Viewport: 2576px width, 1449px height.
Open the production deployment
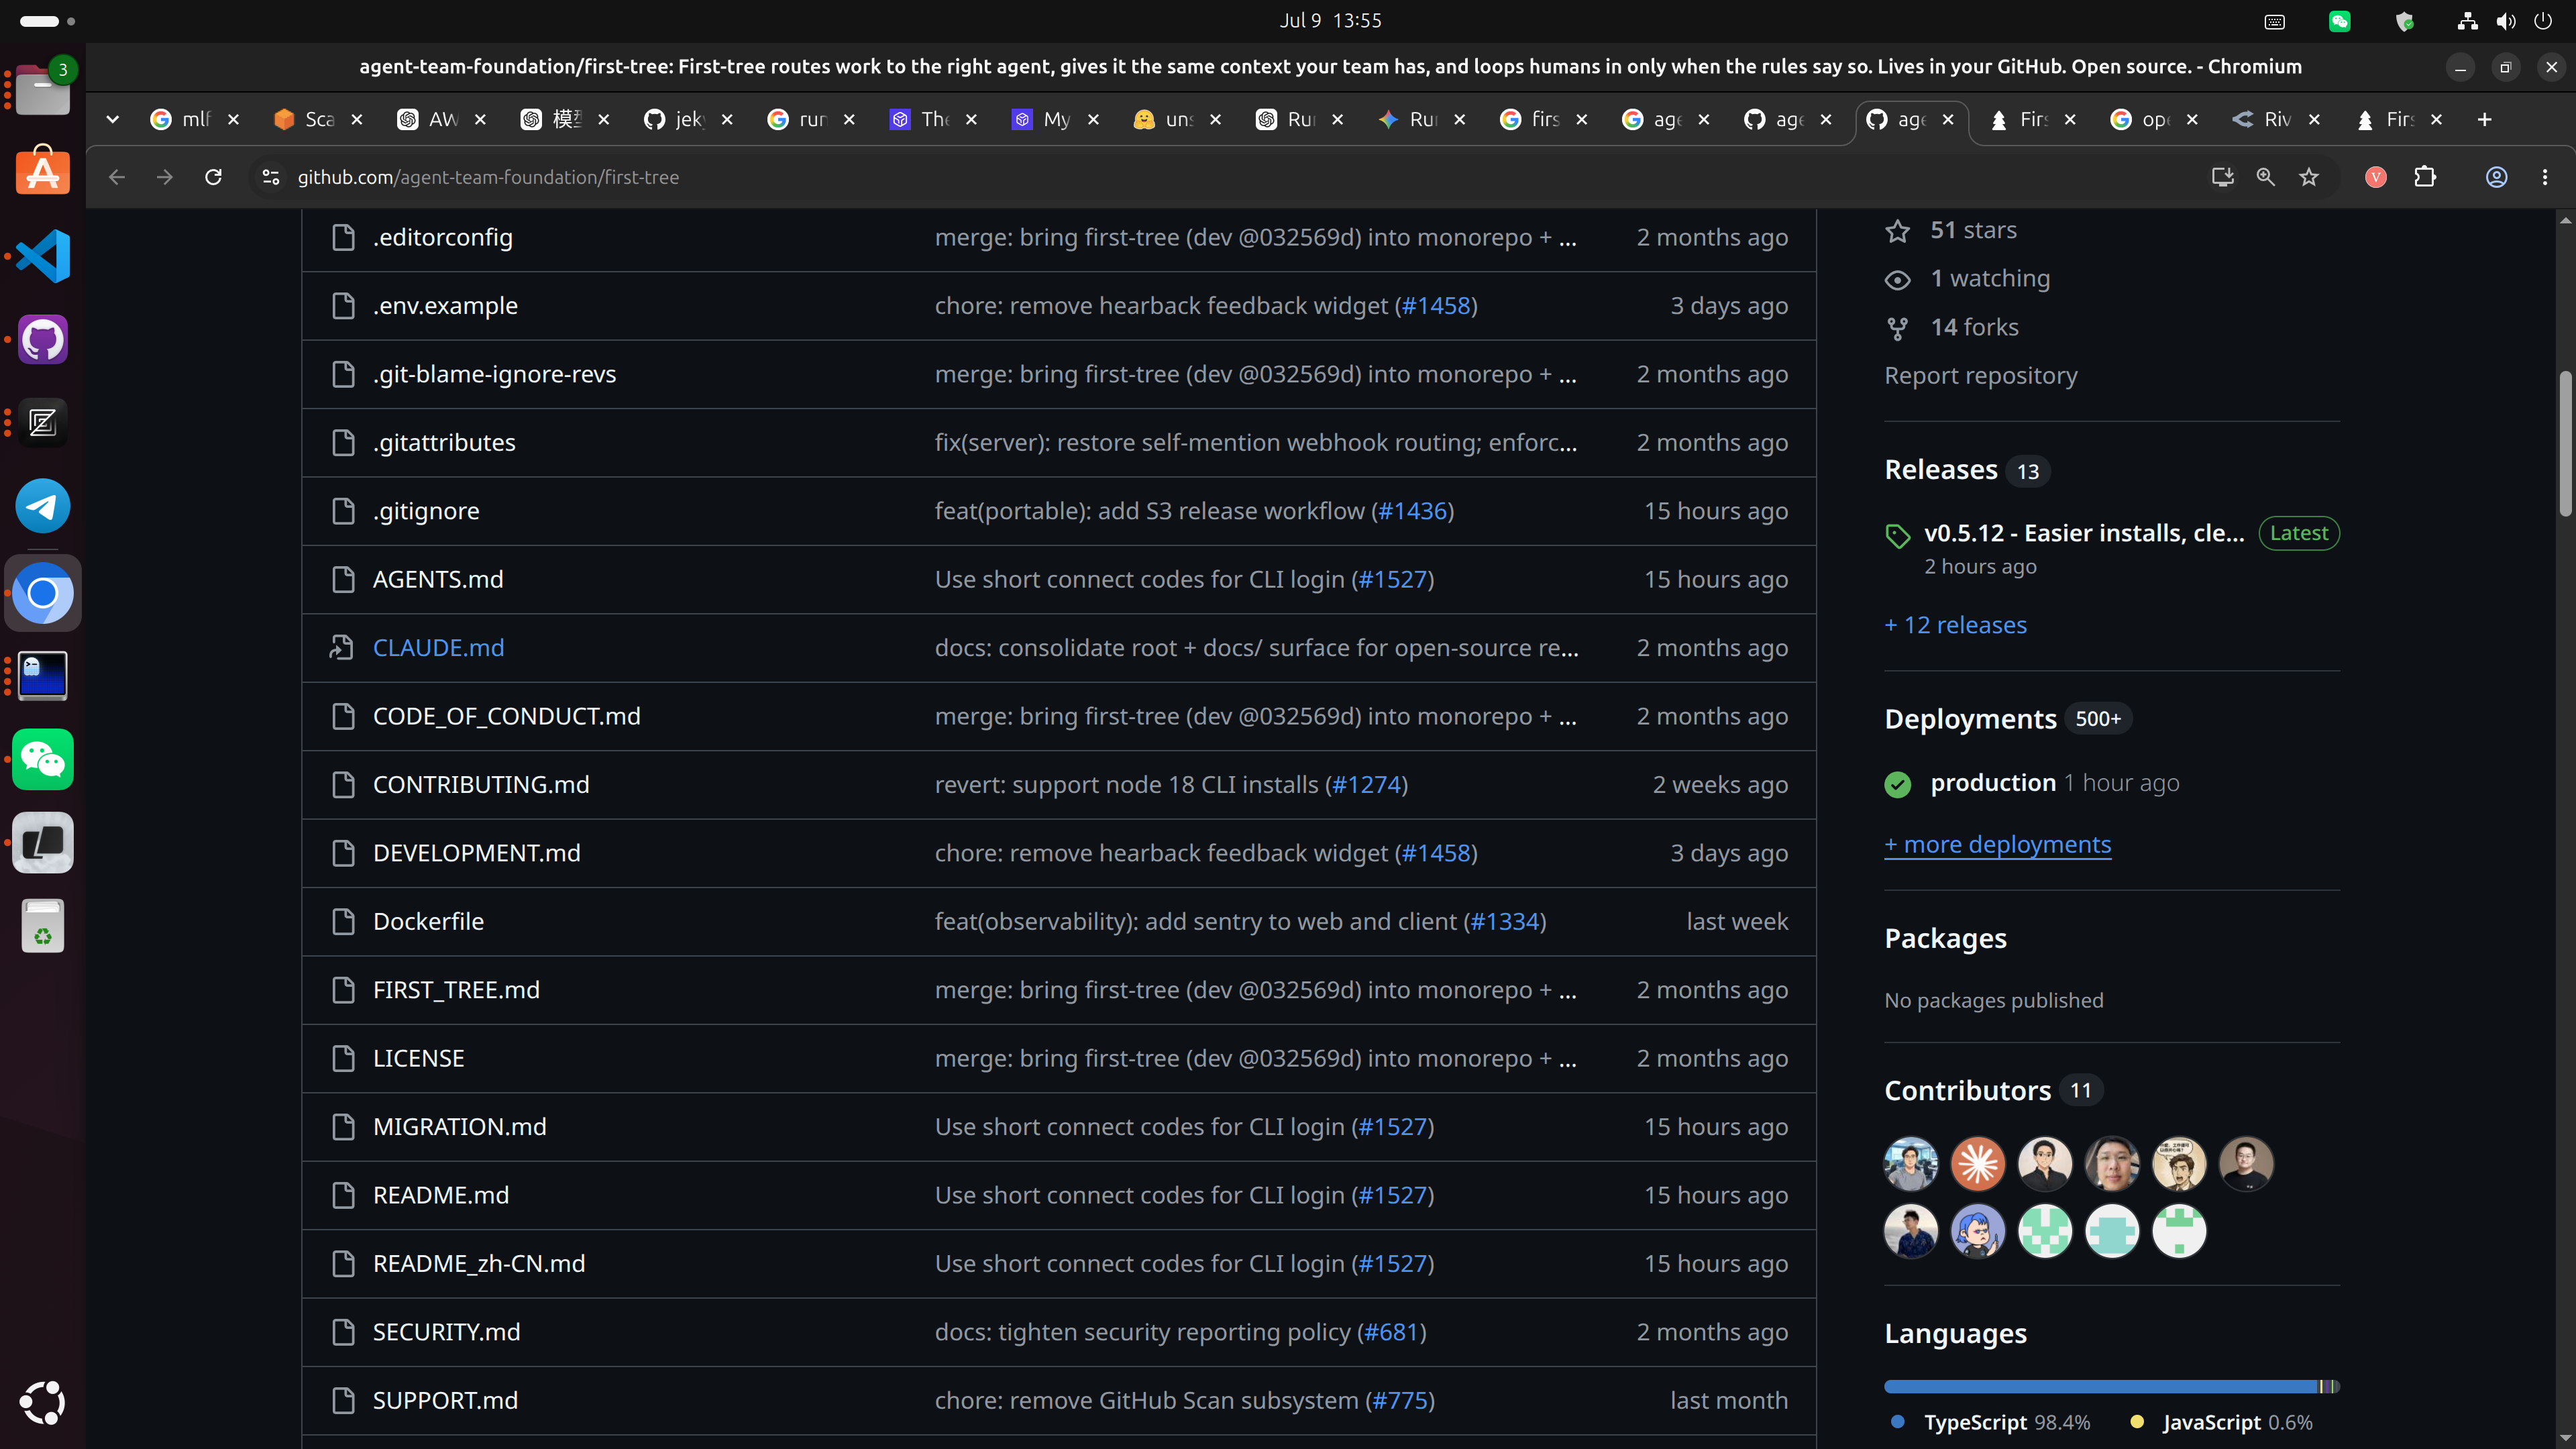1992,783
